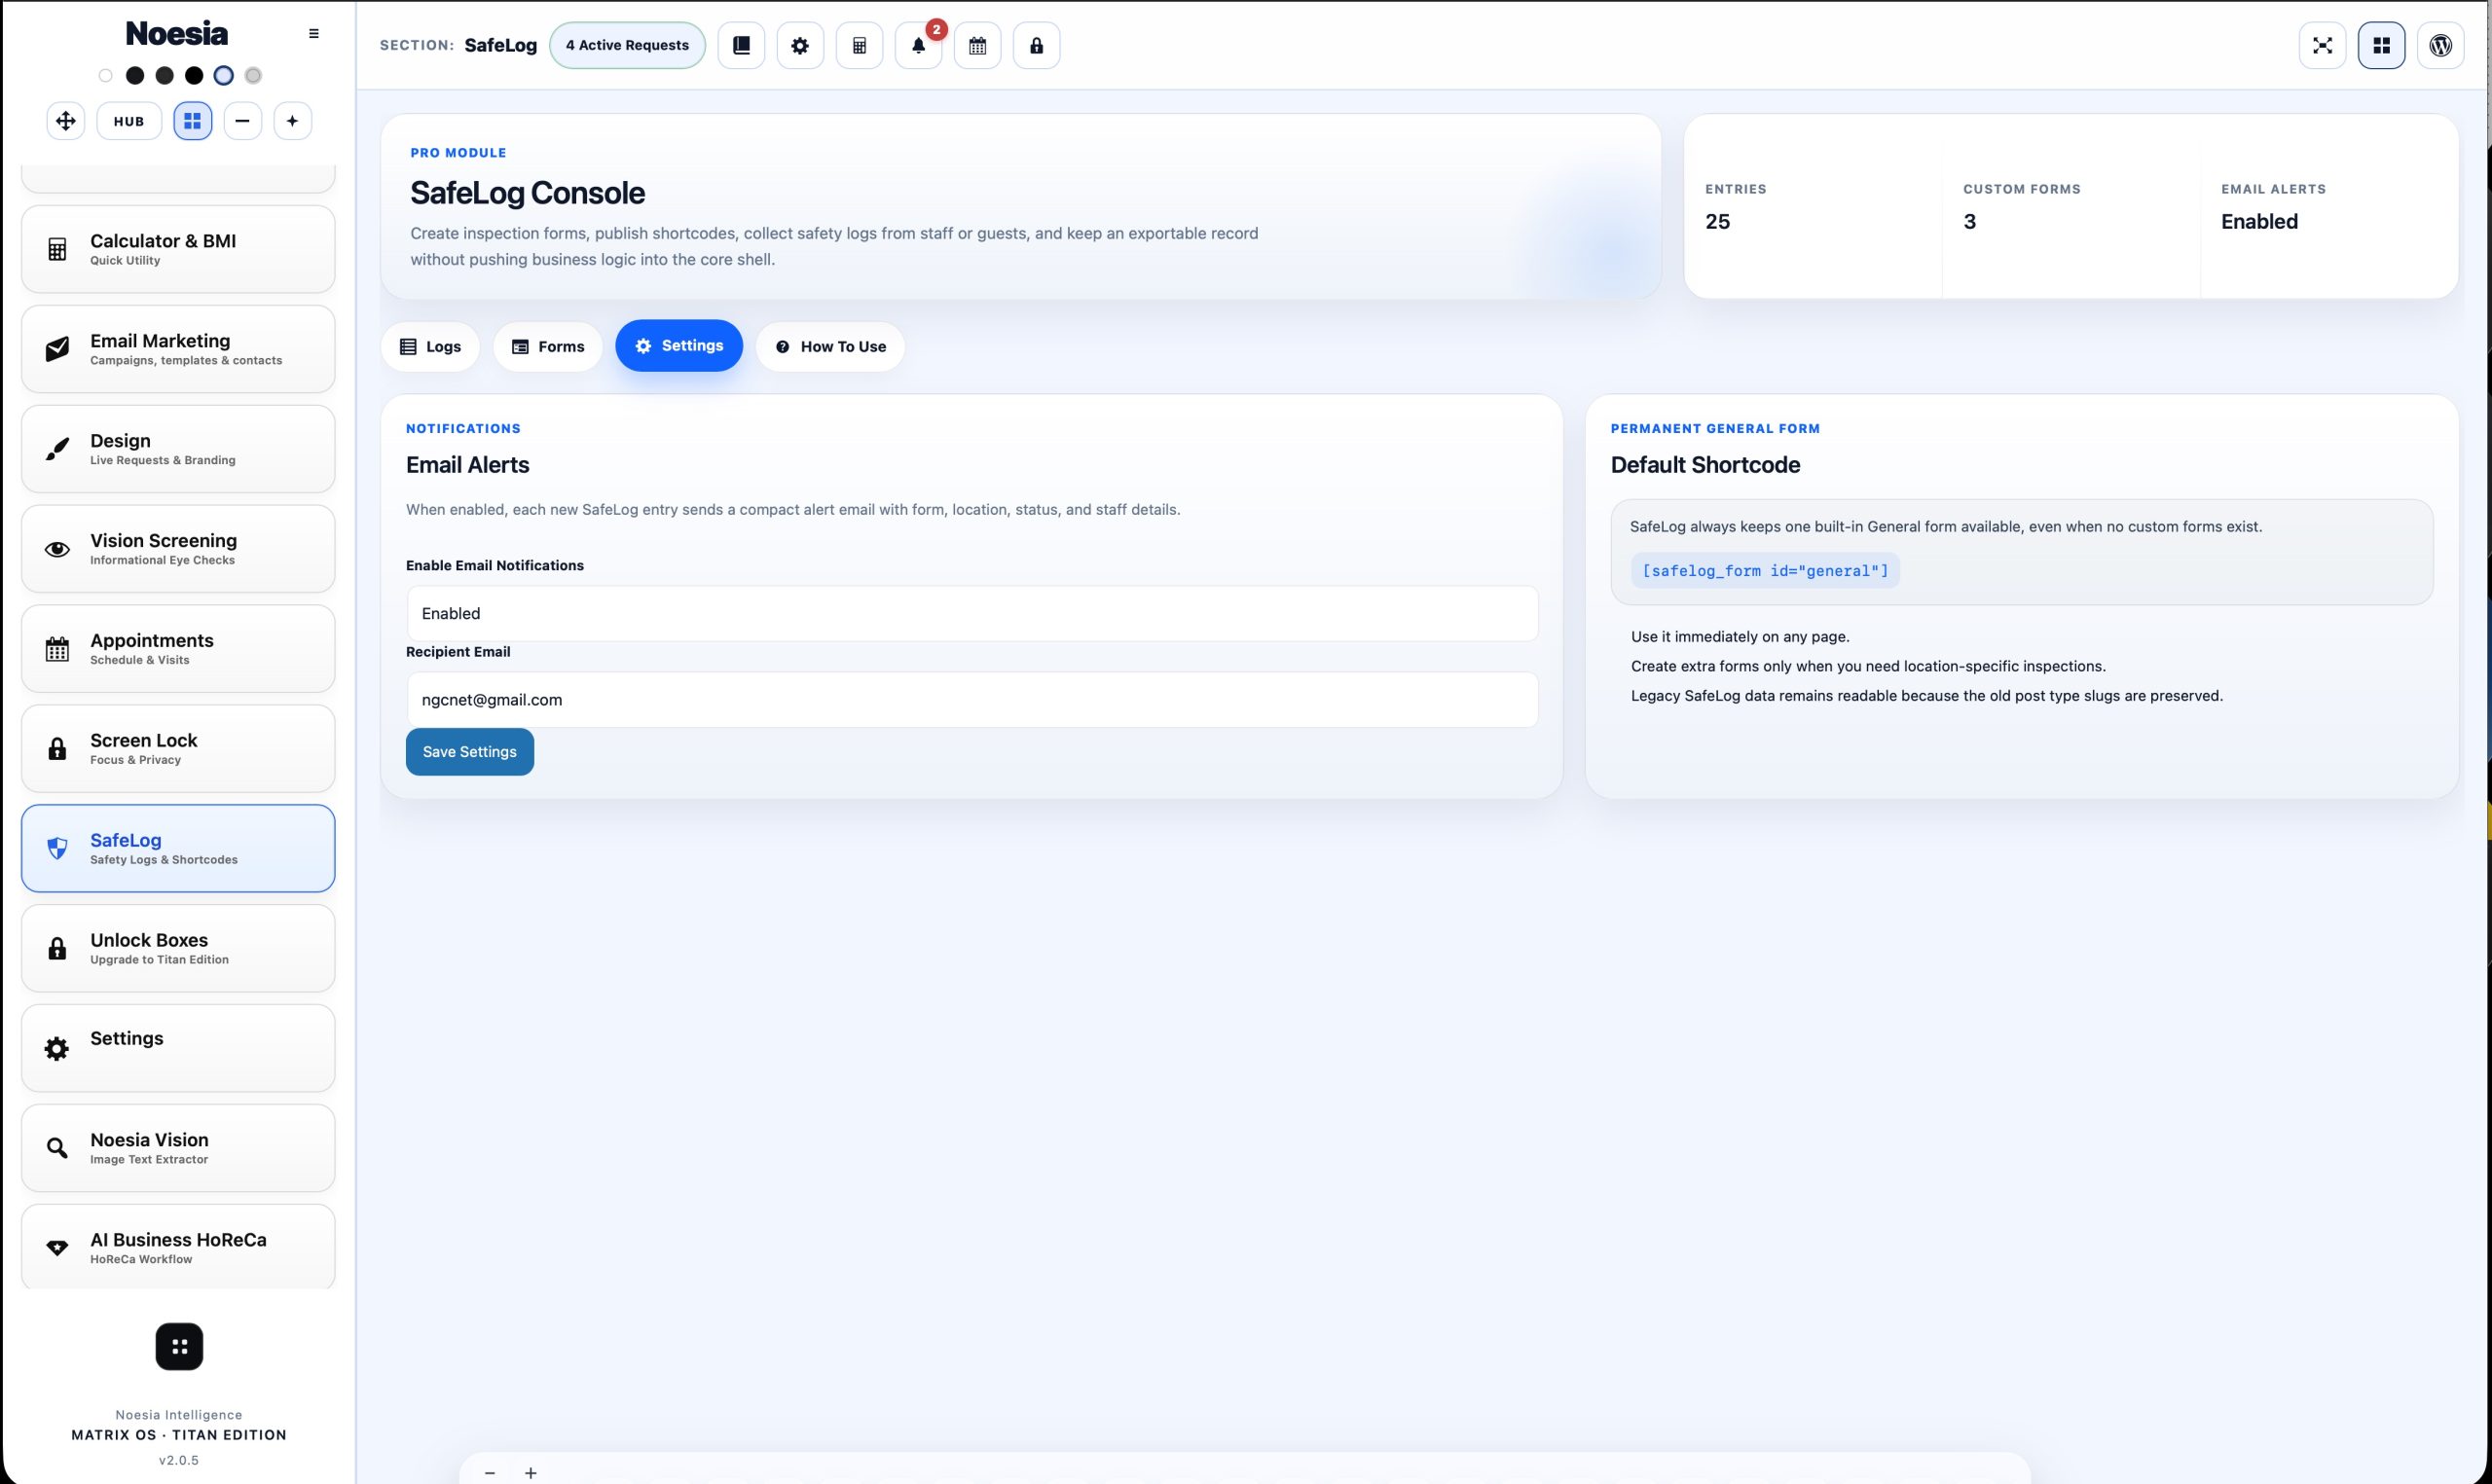2492x1484 pixels.
Task: Click the Recipient Email field
Action: (972, 699)
